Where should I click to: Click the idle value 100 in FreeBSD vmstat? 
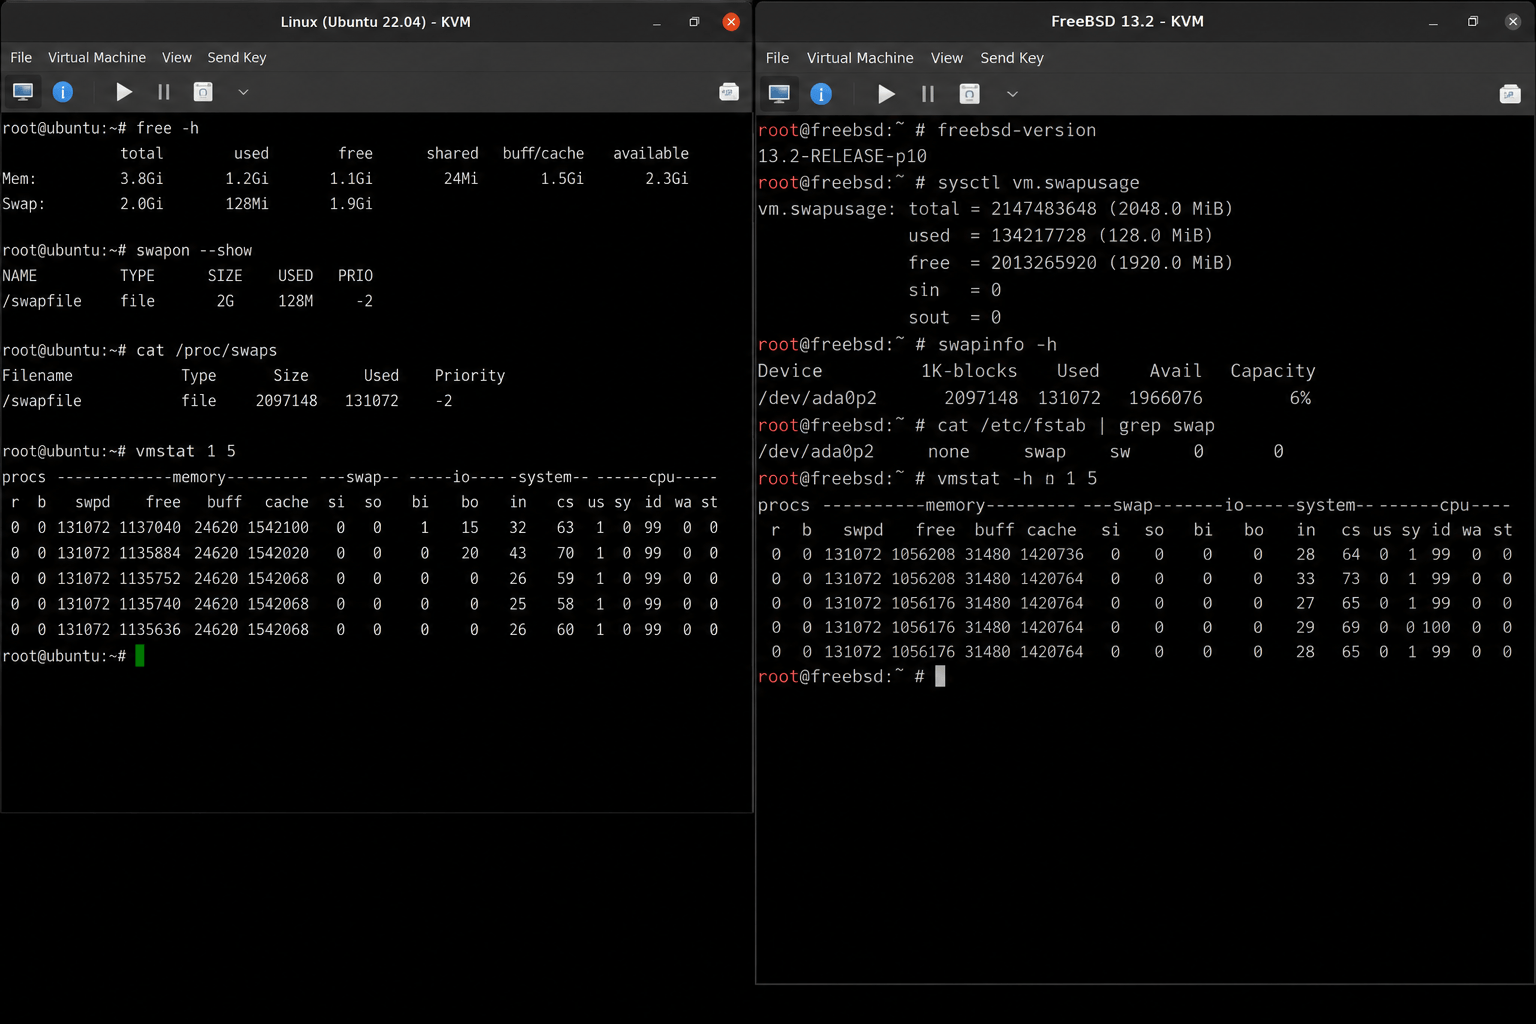[x=1435, y=627]
